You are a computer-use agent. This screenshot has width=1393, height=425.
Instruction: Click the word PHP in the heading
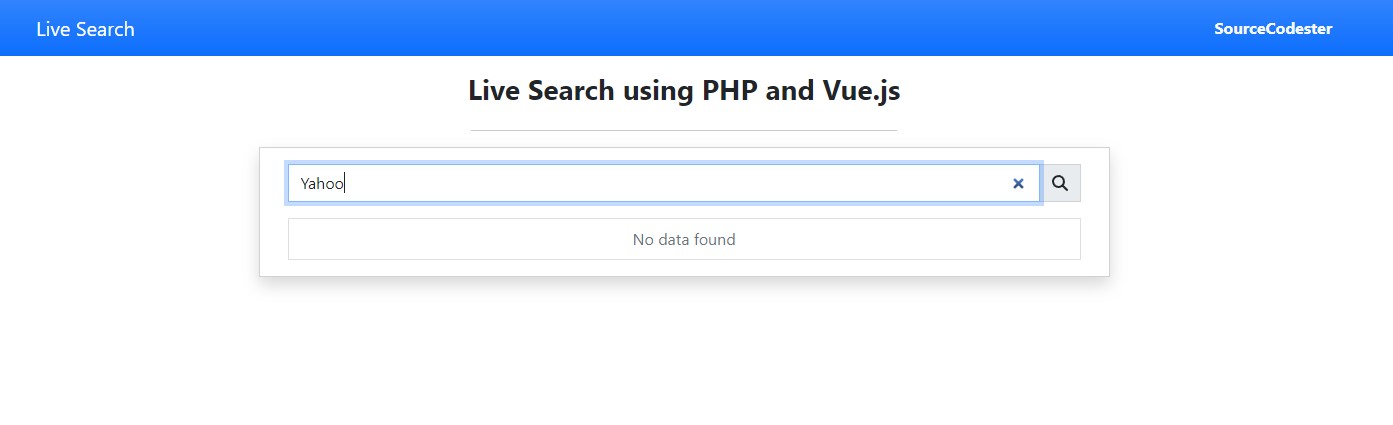pyautogui.click(x=729, y=91)
